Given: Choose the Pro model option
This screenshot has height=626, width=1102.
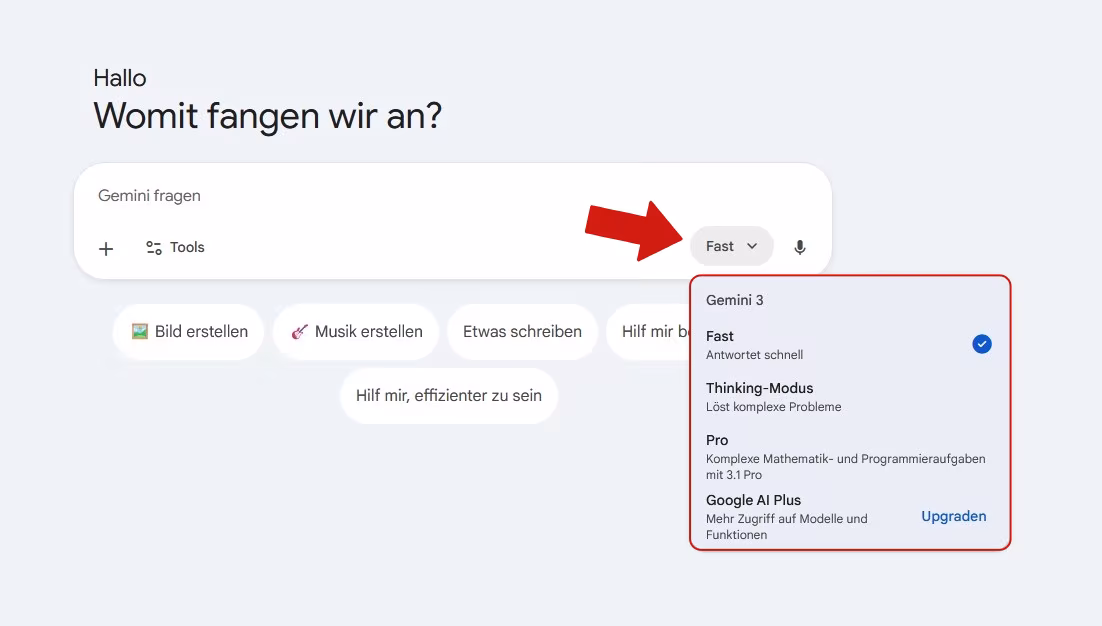Looking at the screenshot, I should coord(849,457).
